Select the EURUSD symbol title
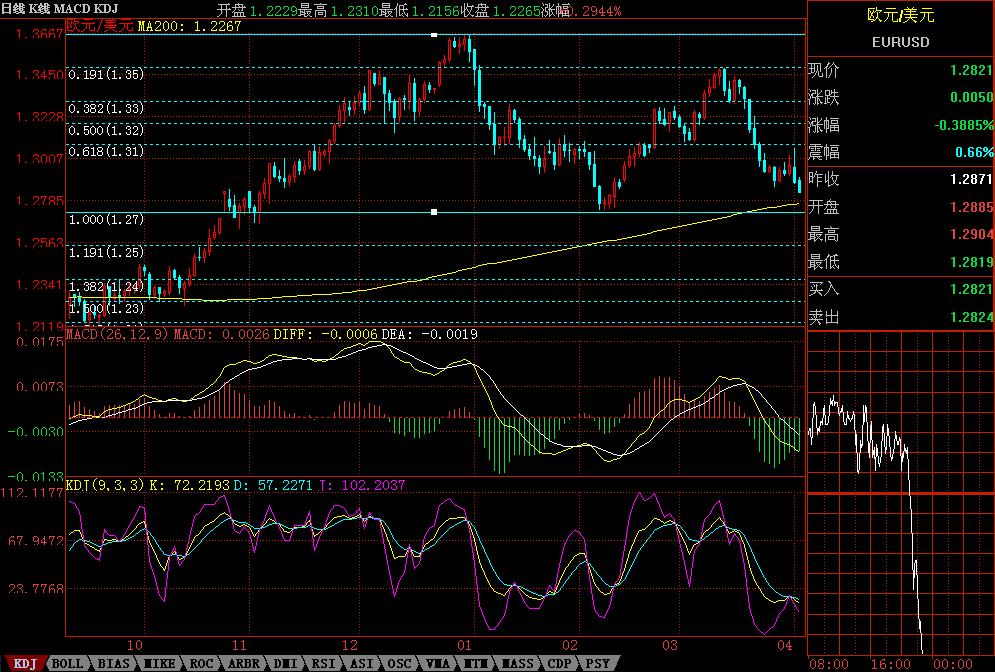 (x=900, y=43)
